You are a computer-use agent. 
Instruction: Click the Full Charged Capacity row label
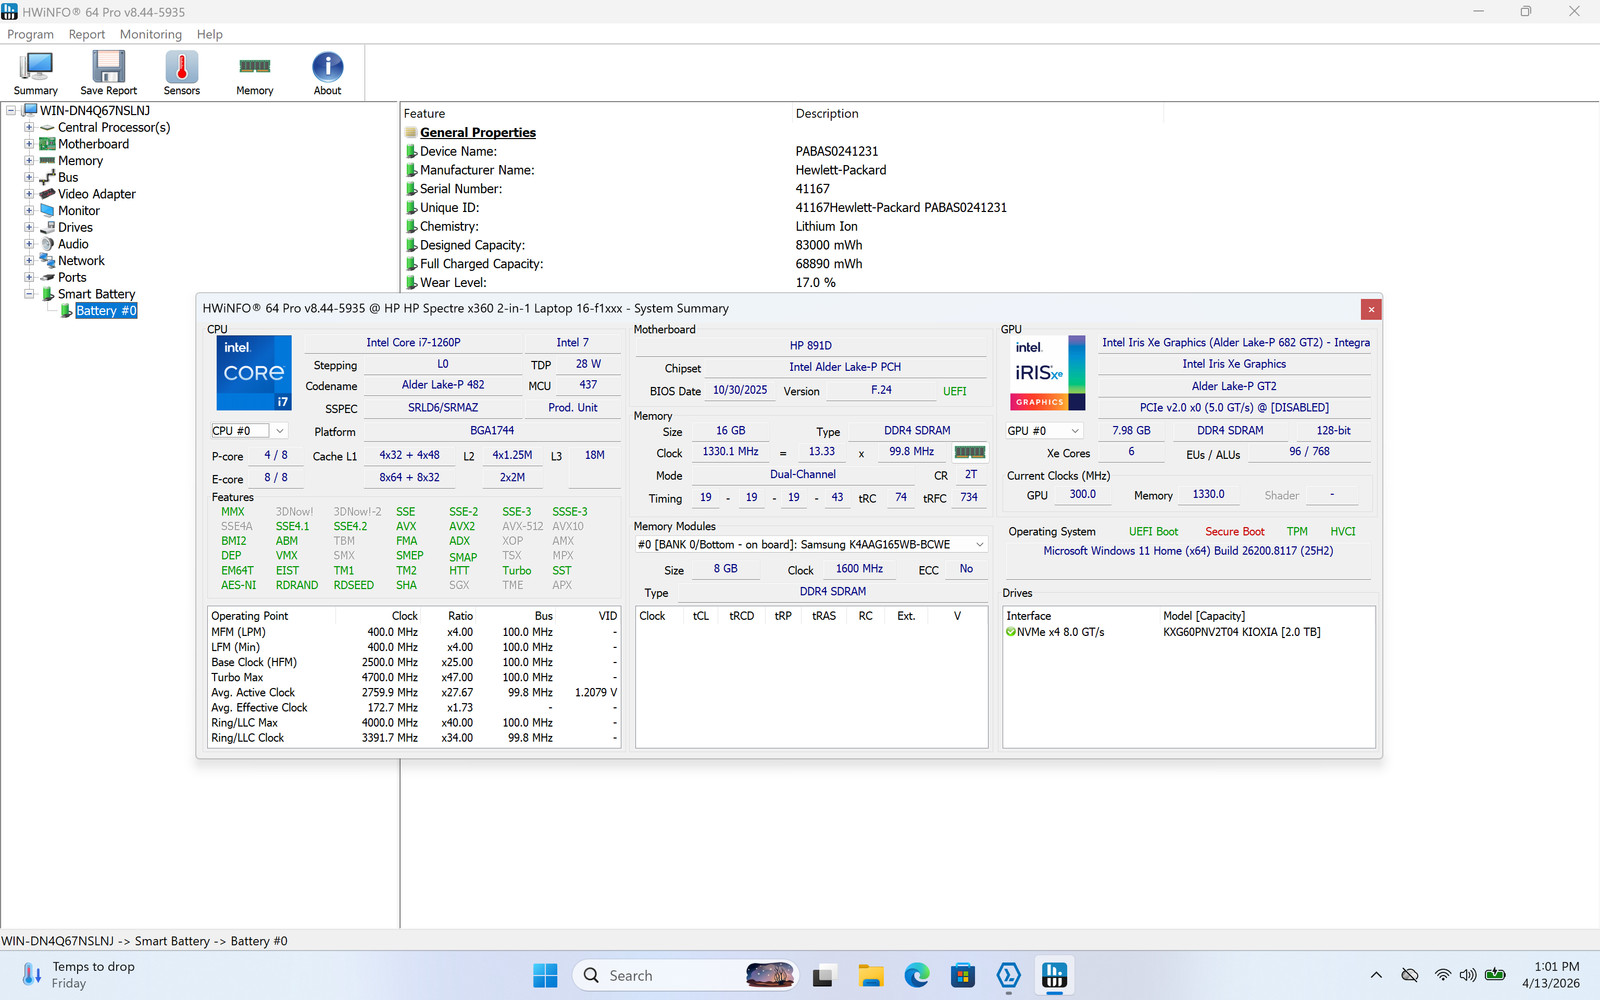point(482,264)
